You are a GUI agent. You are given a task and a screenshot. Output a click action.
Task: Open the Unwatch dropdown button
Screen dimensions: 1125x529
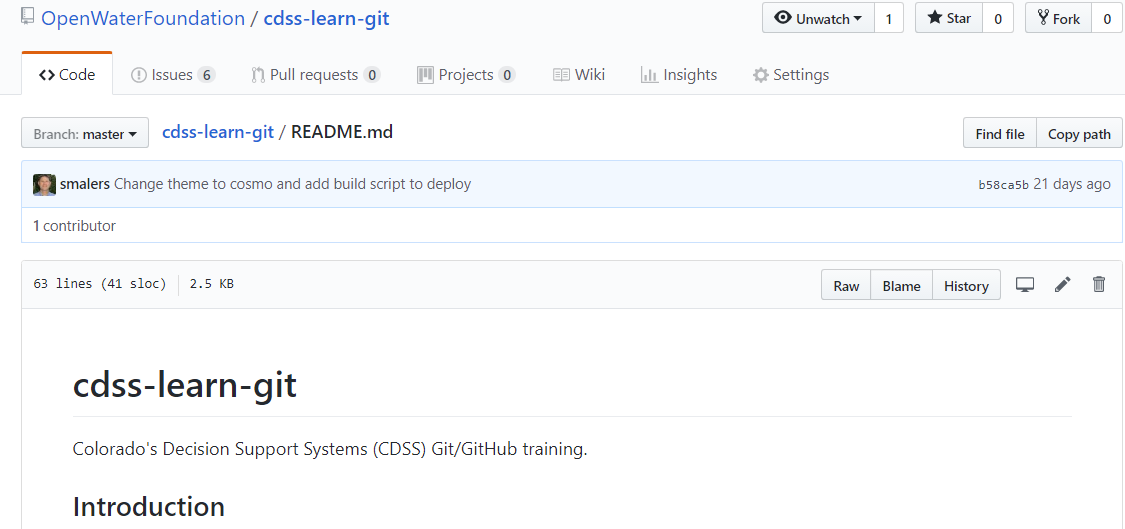coord(818,19)
